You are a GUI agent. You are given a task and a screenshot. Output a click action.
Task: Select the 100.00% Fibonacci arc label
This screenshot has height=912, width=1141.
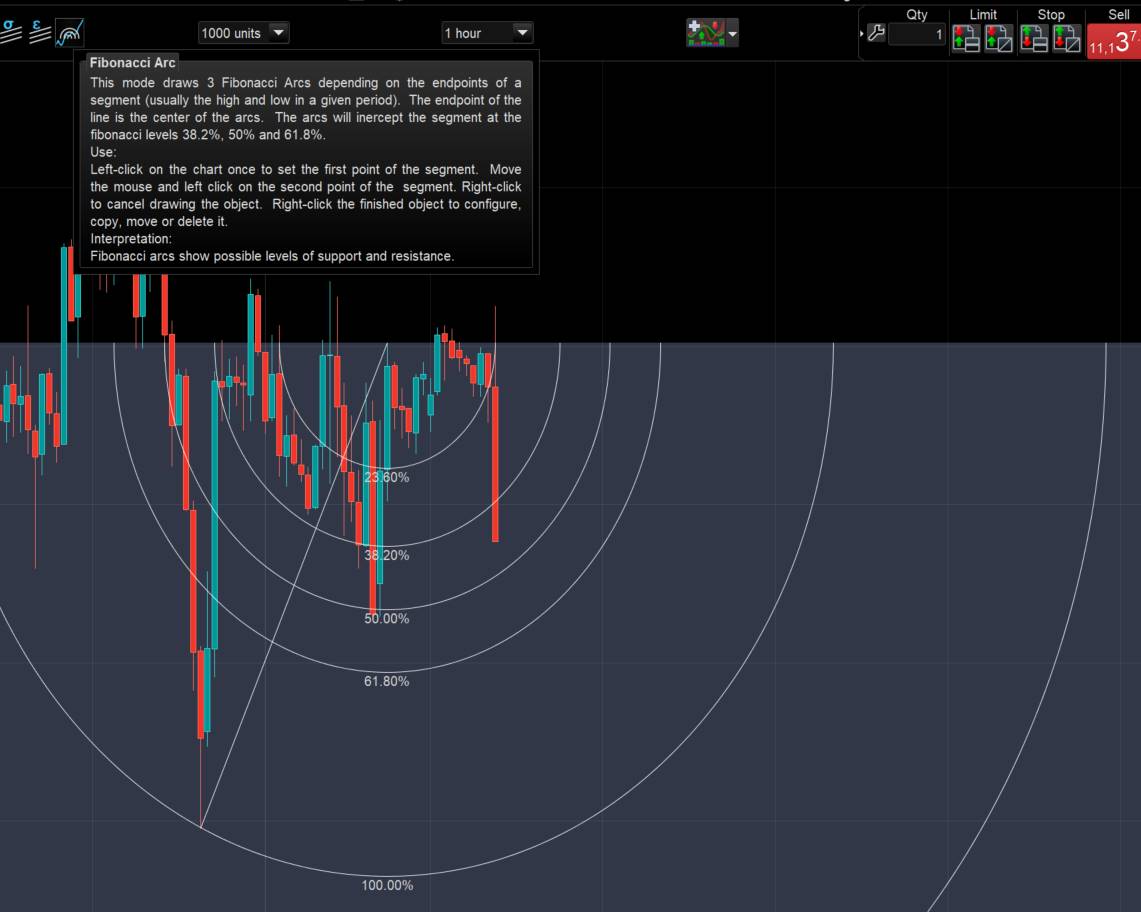[387, 885]
